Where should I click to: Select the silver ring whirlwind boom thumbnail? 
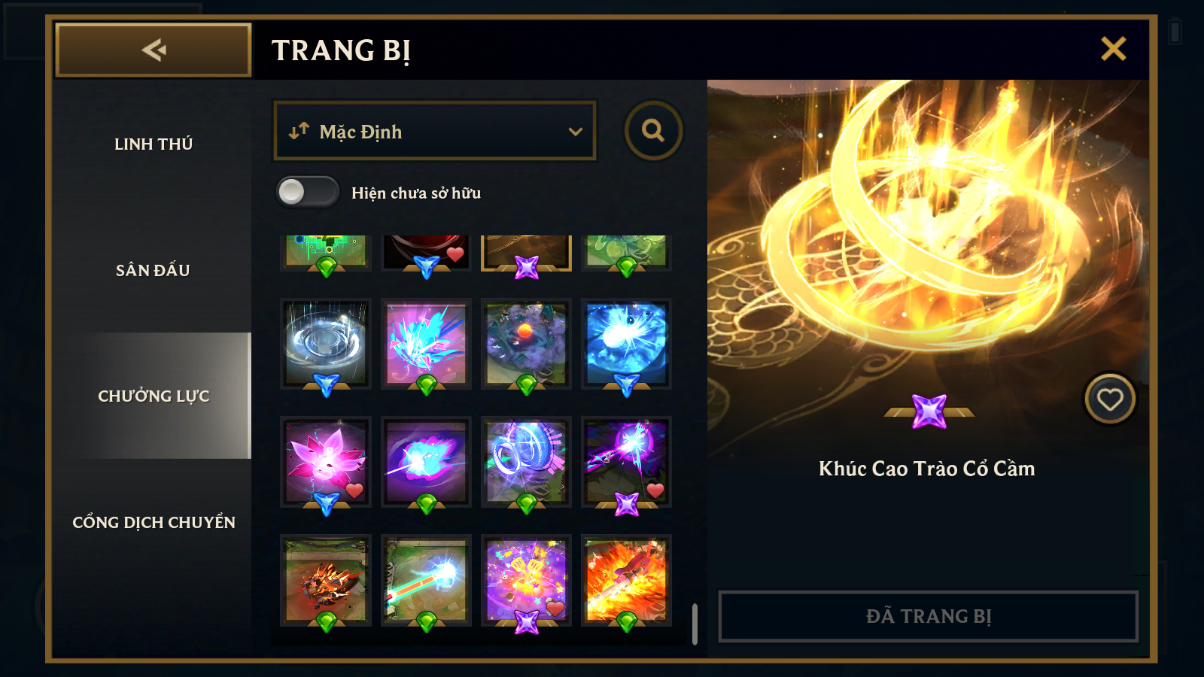[x=326, y=344]
